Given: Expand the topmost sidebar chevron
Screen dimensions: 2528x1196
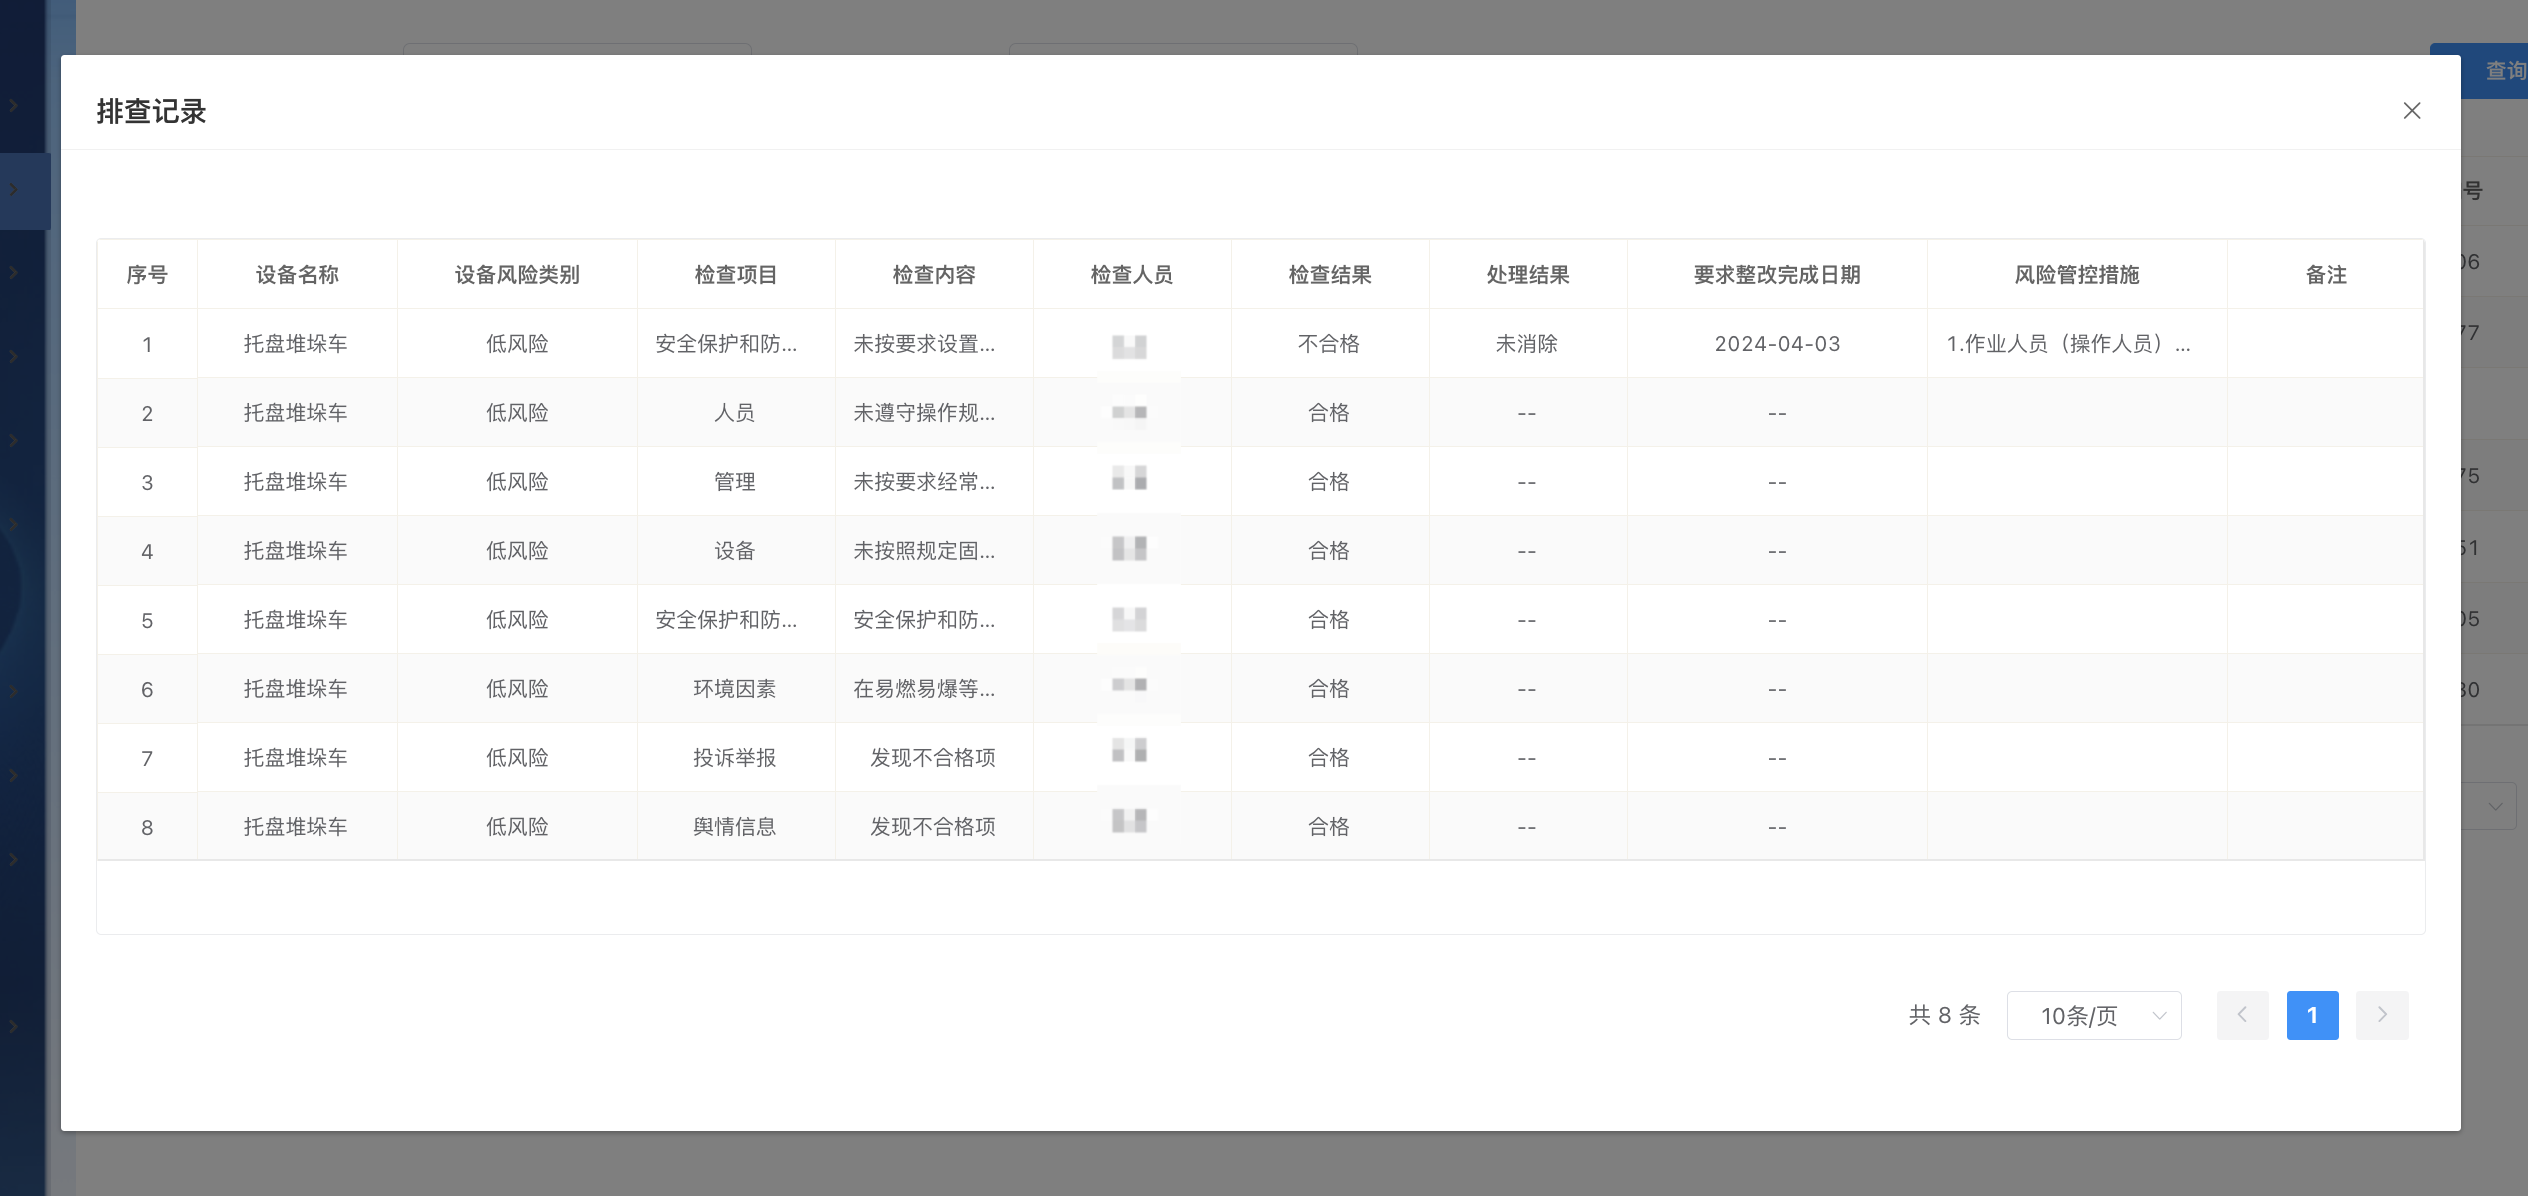Looking at the screenshot, I should pyautogui.click(x=14, y=105).
